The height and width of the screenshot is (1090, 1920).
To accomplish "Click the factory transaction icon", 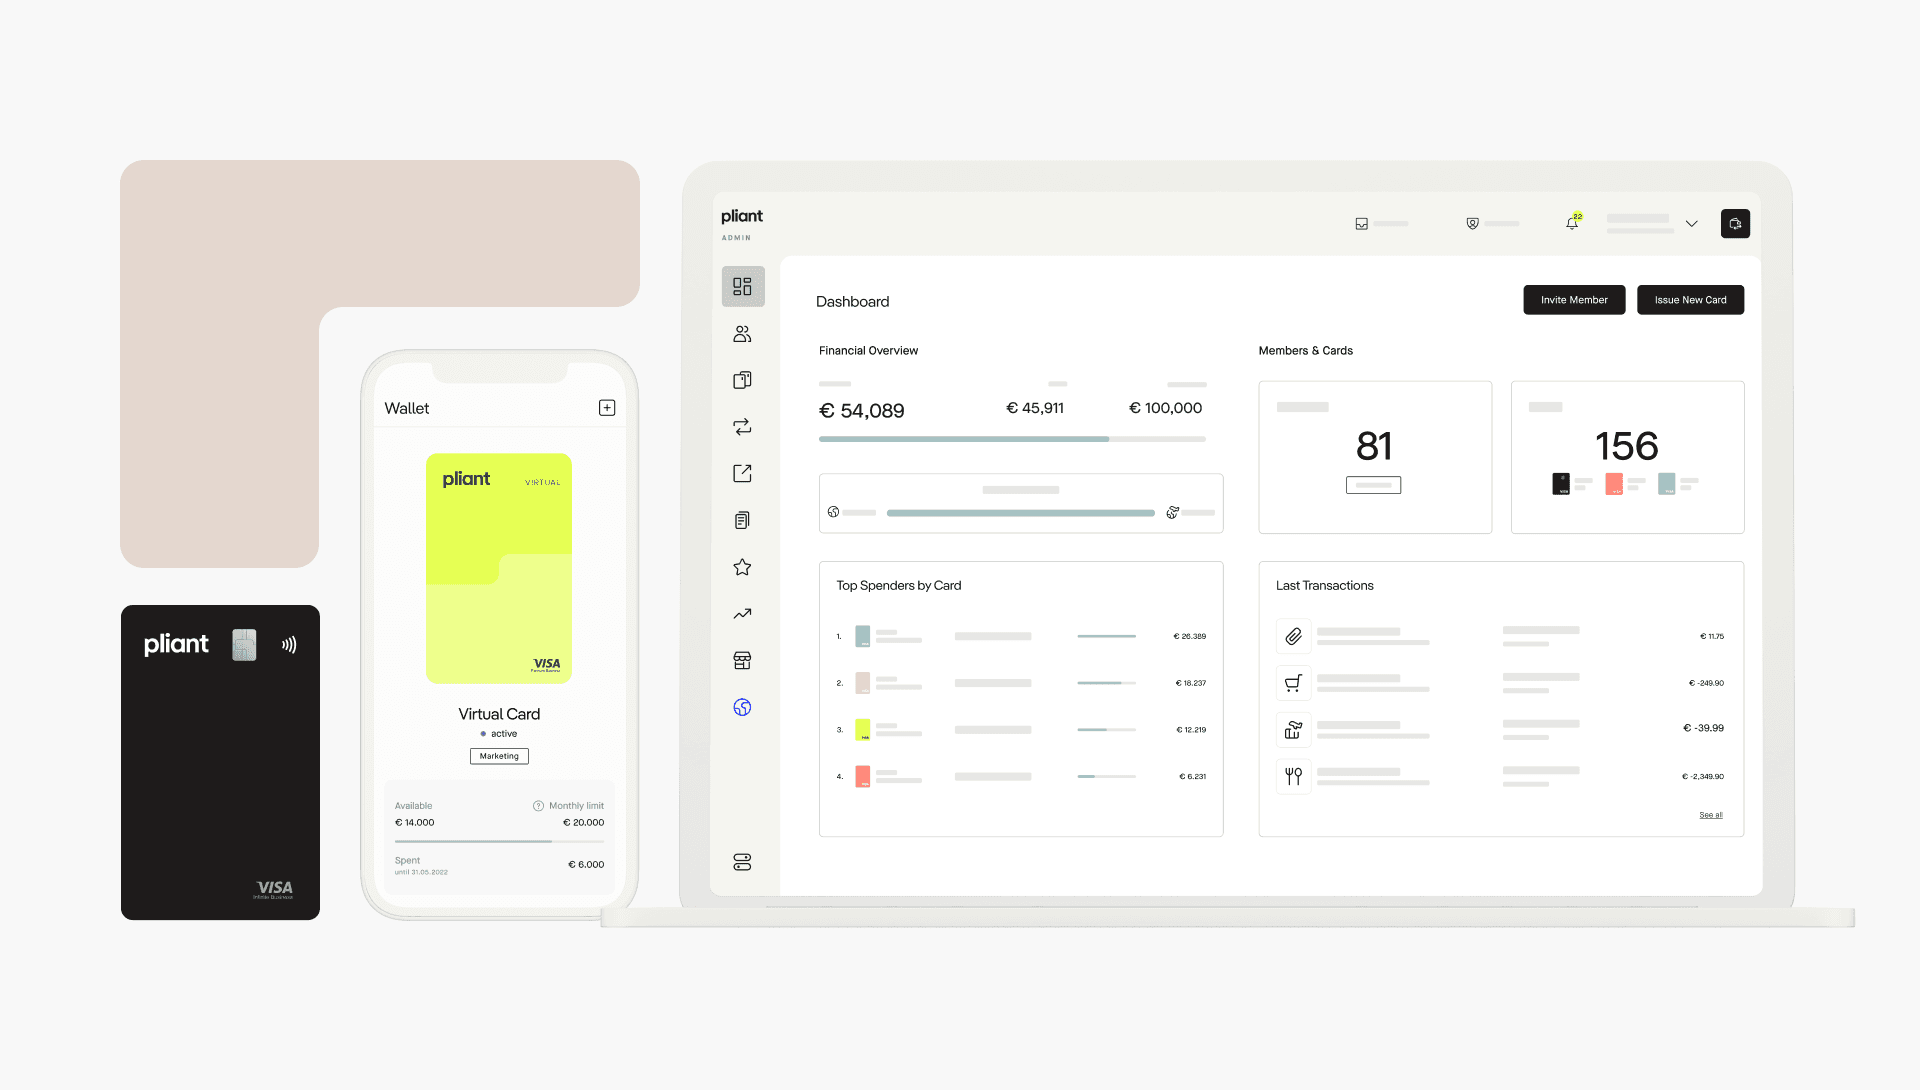I will [x=1293, y=730].
